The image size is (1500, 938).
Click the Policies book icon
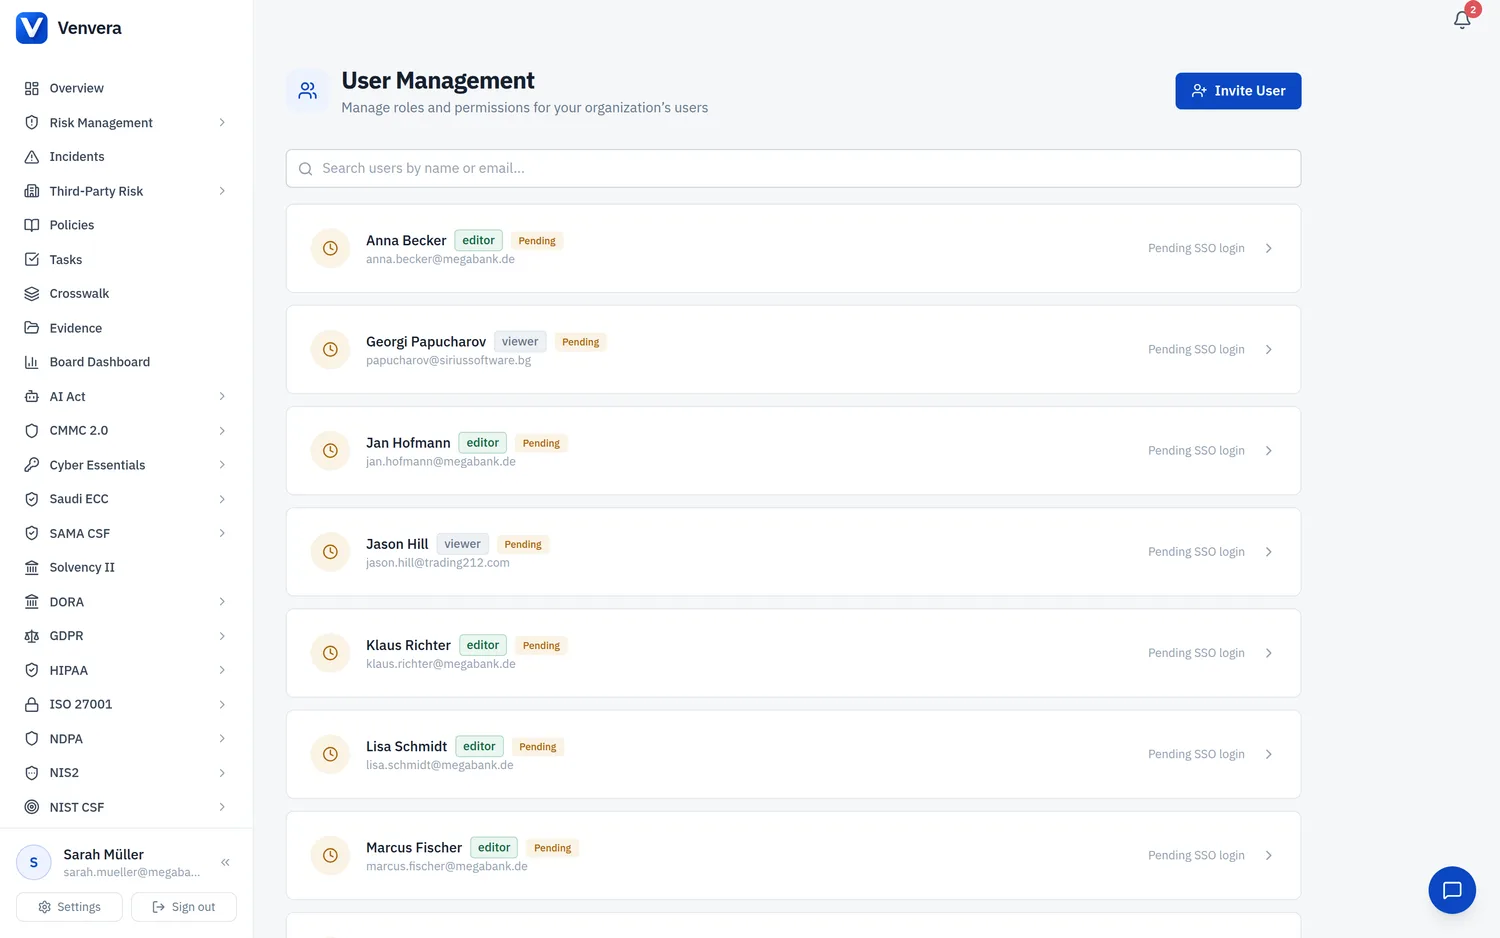tap(32, 225)
